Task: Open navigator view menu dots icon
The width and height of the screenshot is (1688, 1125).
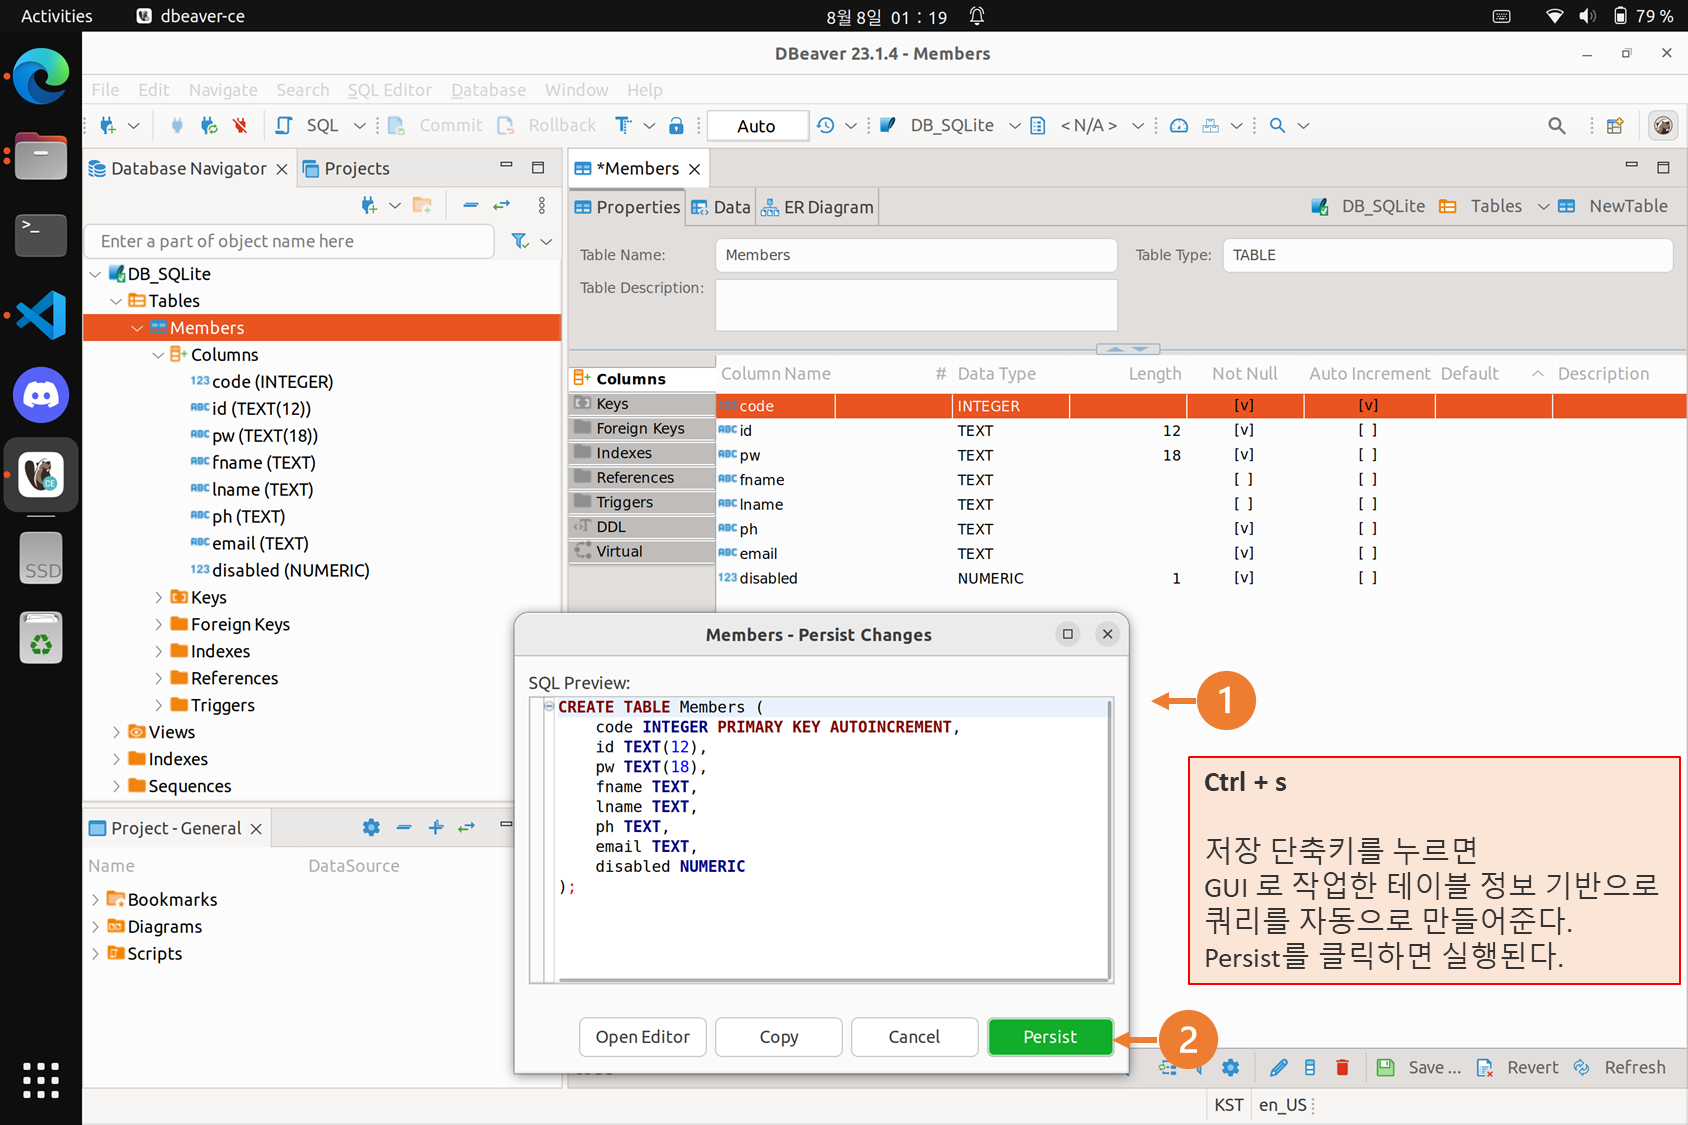Action: 541,205
